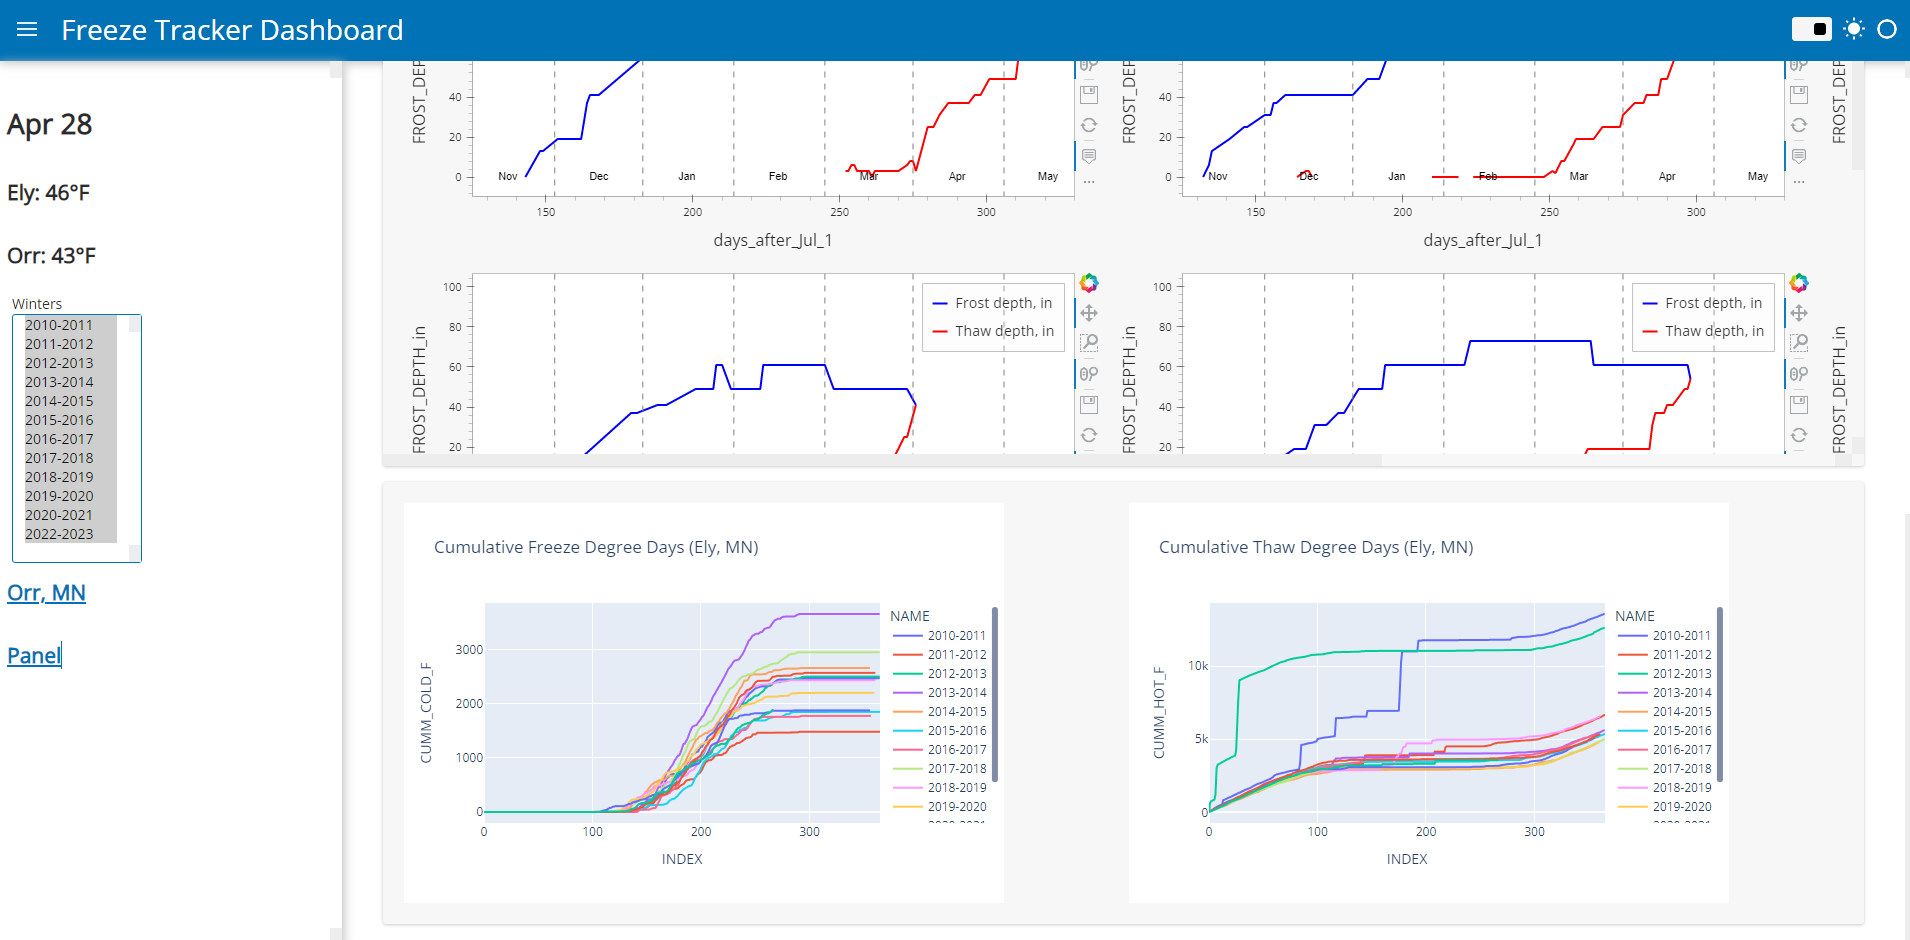Screen dimensions: 1910x940
Task: Select 2013-2014 in the Winters list
Action: (x=70, y=382)
